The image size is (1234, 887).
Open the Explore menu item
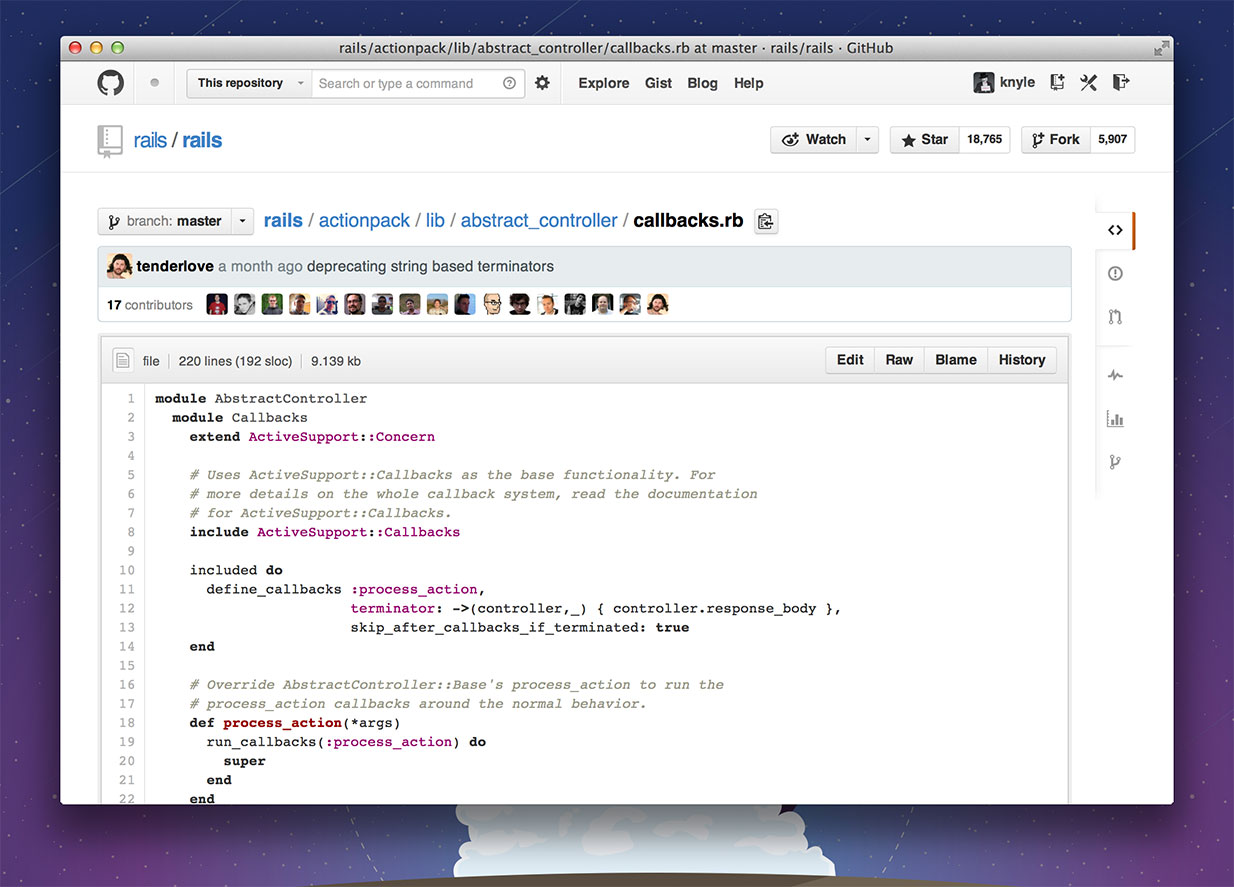tap(603, 83)
